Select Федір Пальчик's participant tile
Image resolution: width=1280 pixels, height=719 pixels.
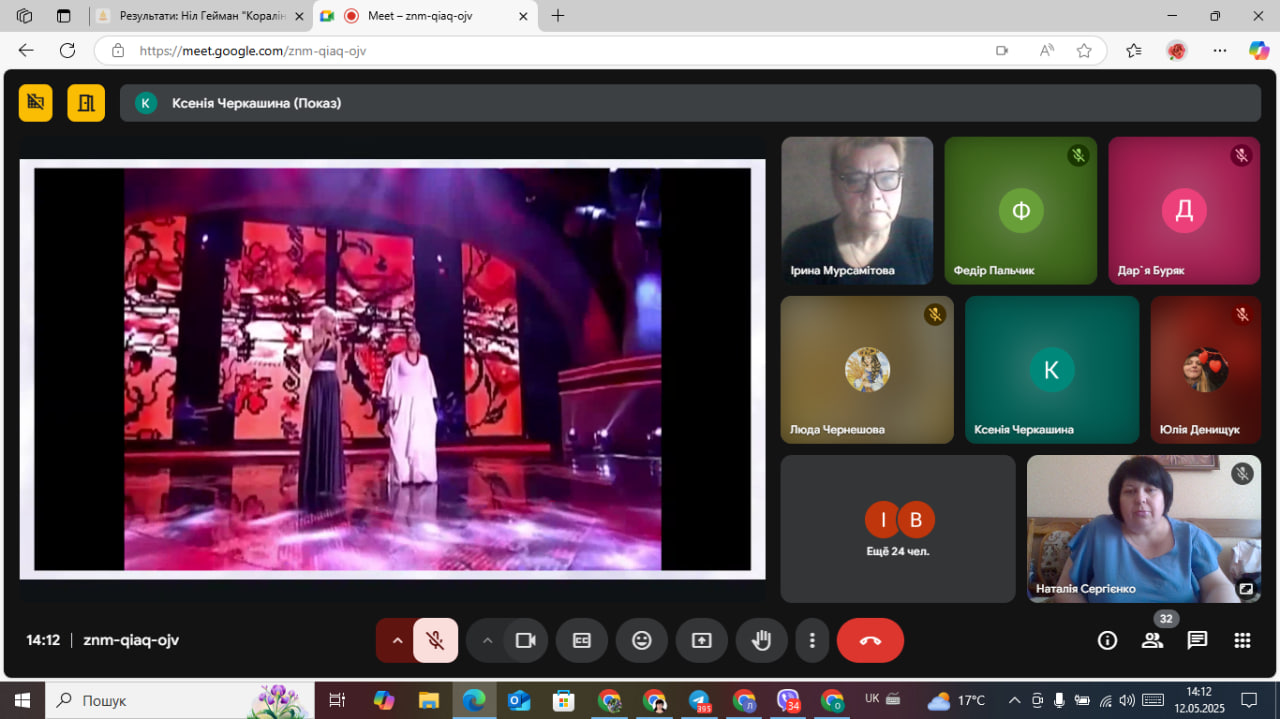point(1020,210)
